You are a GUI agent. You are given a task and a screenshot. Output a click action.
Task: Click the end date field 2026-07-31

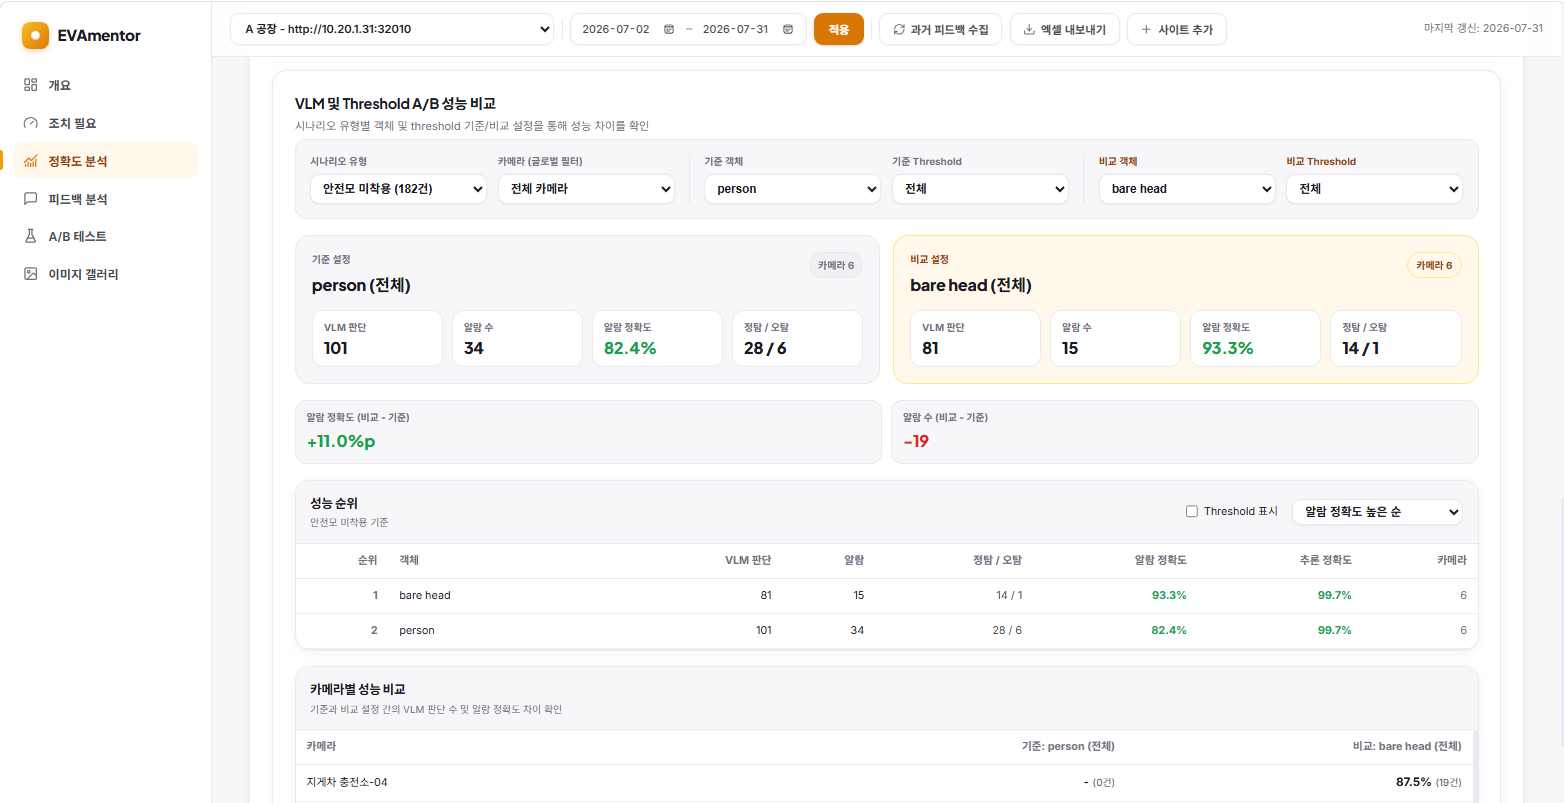736,30
